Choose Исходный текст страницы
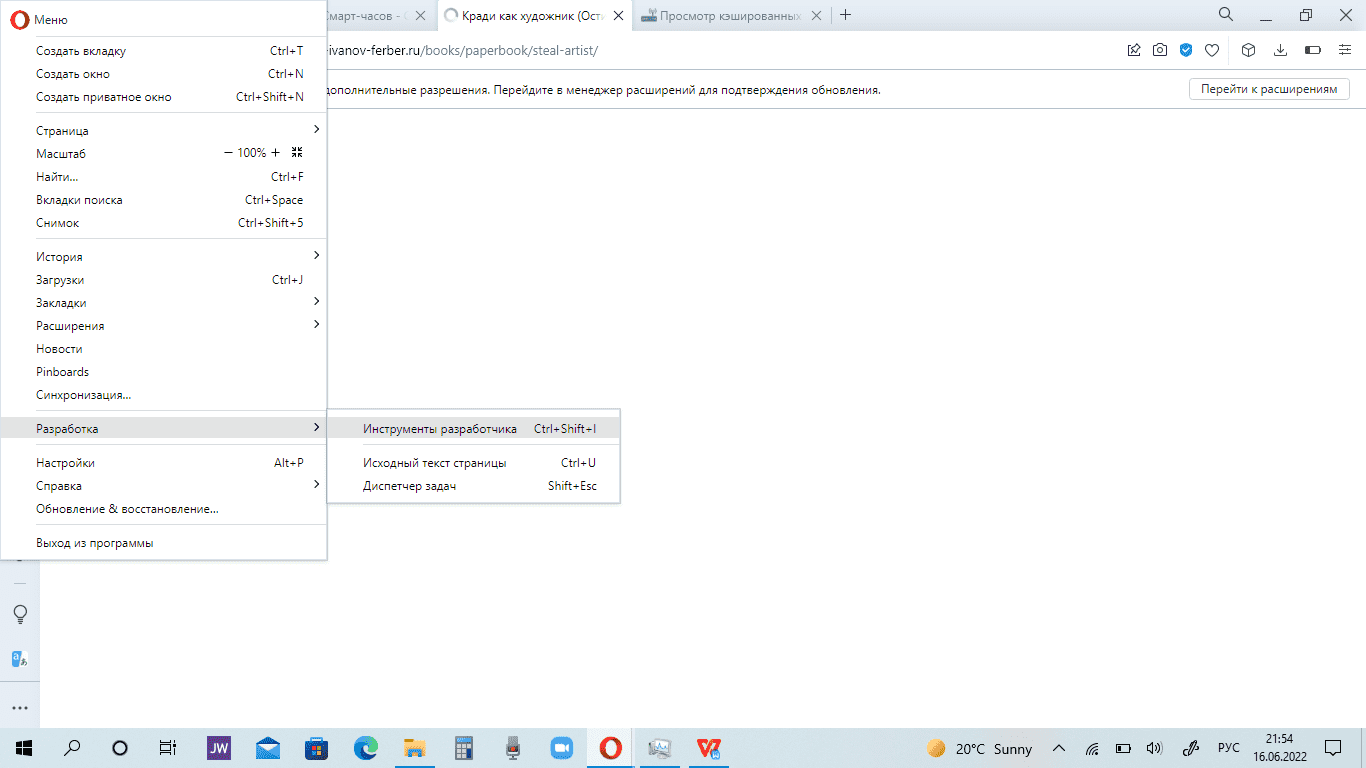The image size is (1366, 768). tap(434, 463)
